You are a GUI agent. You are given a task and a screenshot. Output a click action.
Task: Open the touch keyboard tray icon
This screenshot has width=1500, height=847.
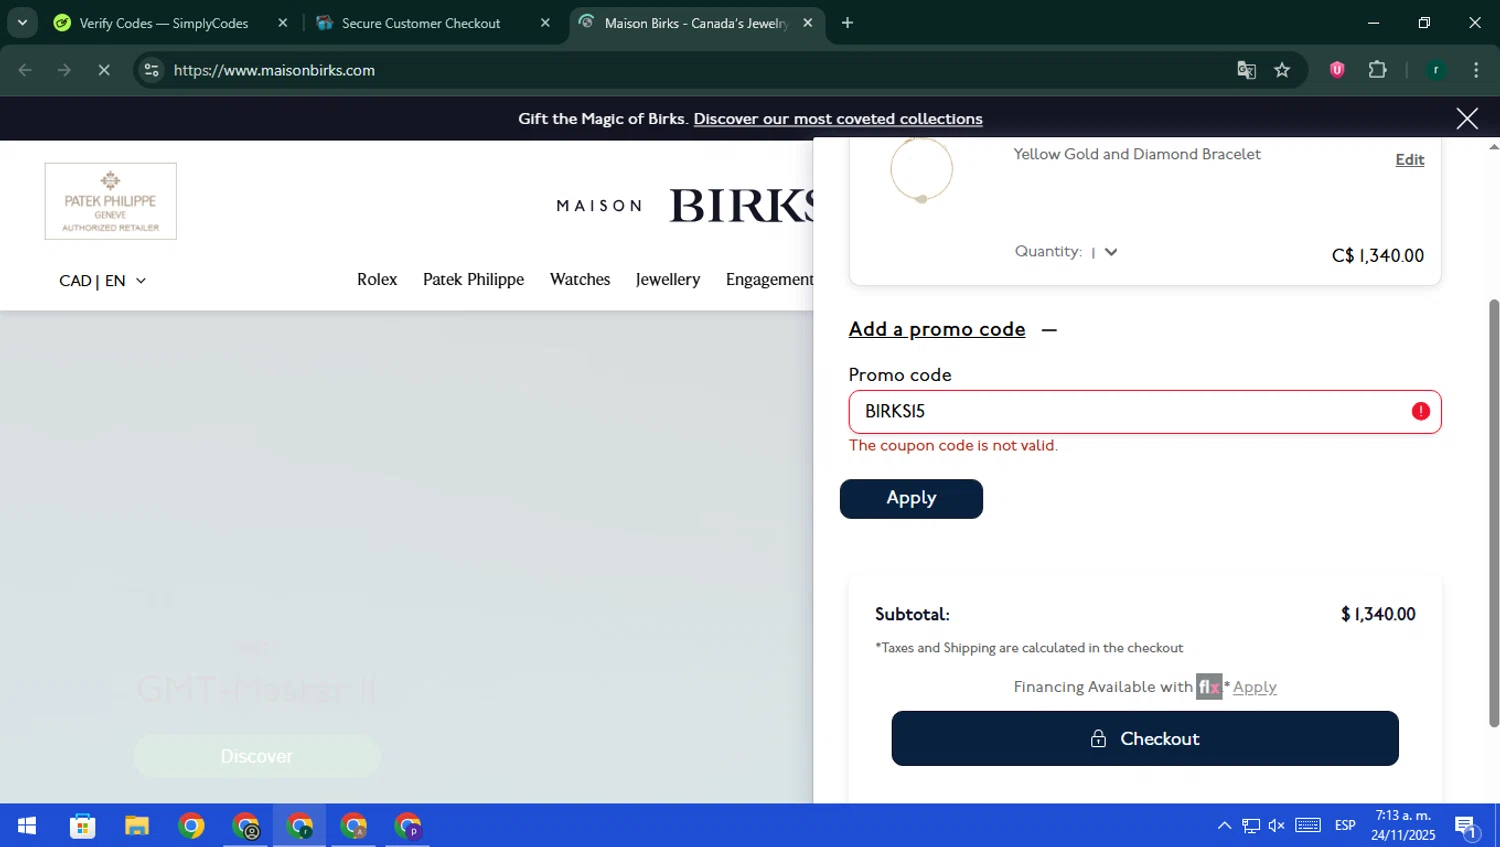(x=1308, y=826)
